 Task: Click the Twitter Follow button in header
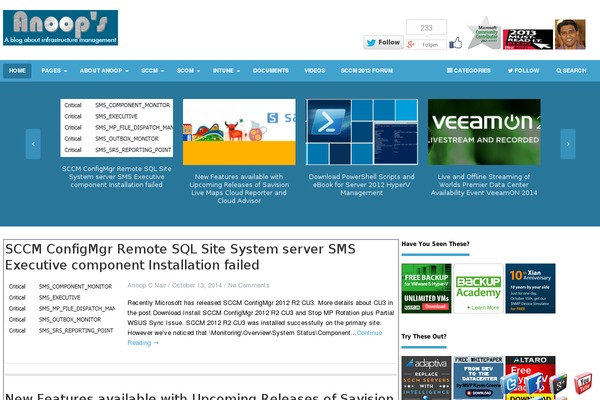[x=383, y=42]
